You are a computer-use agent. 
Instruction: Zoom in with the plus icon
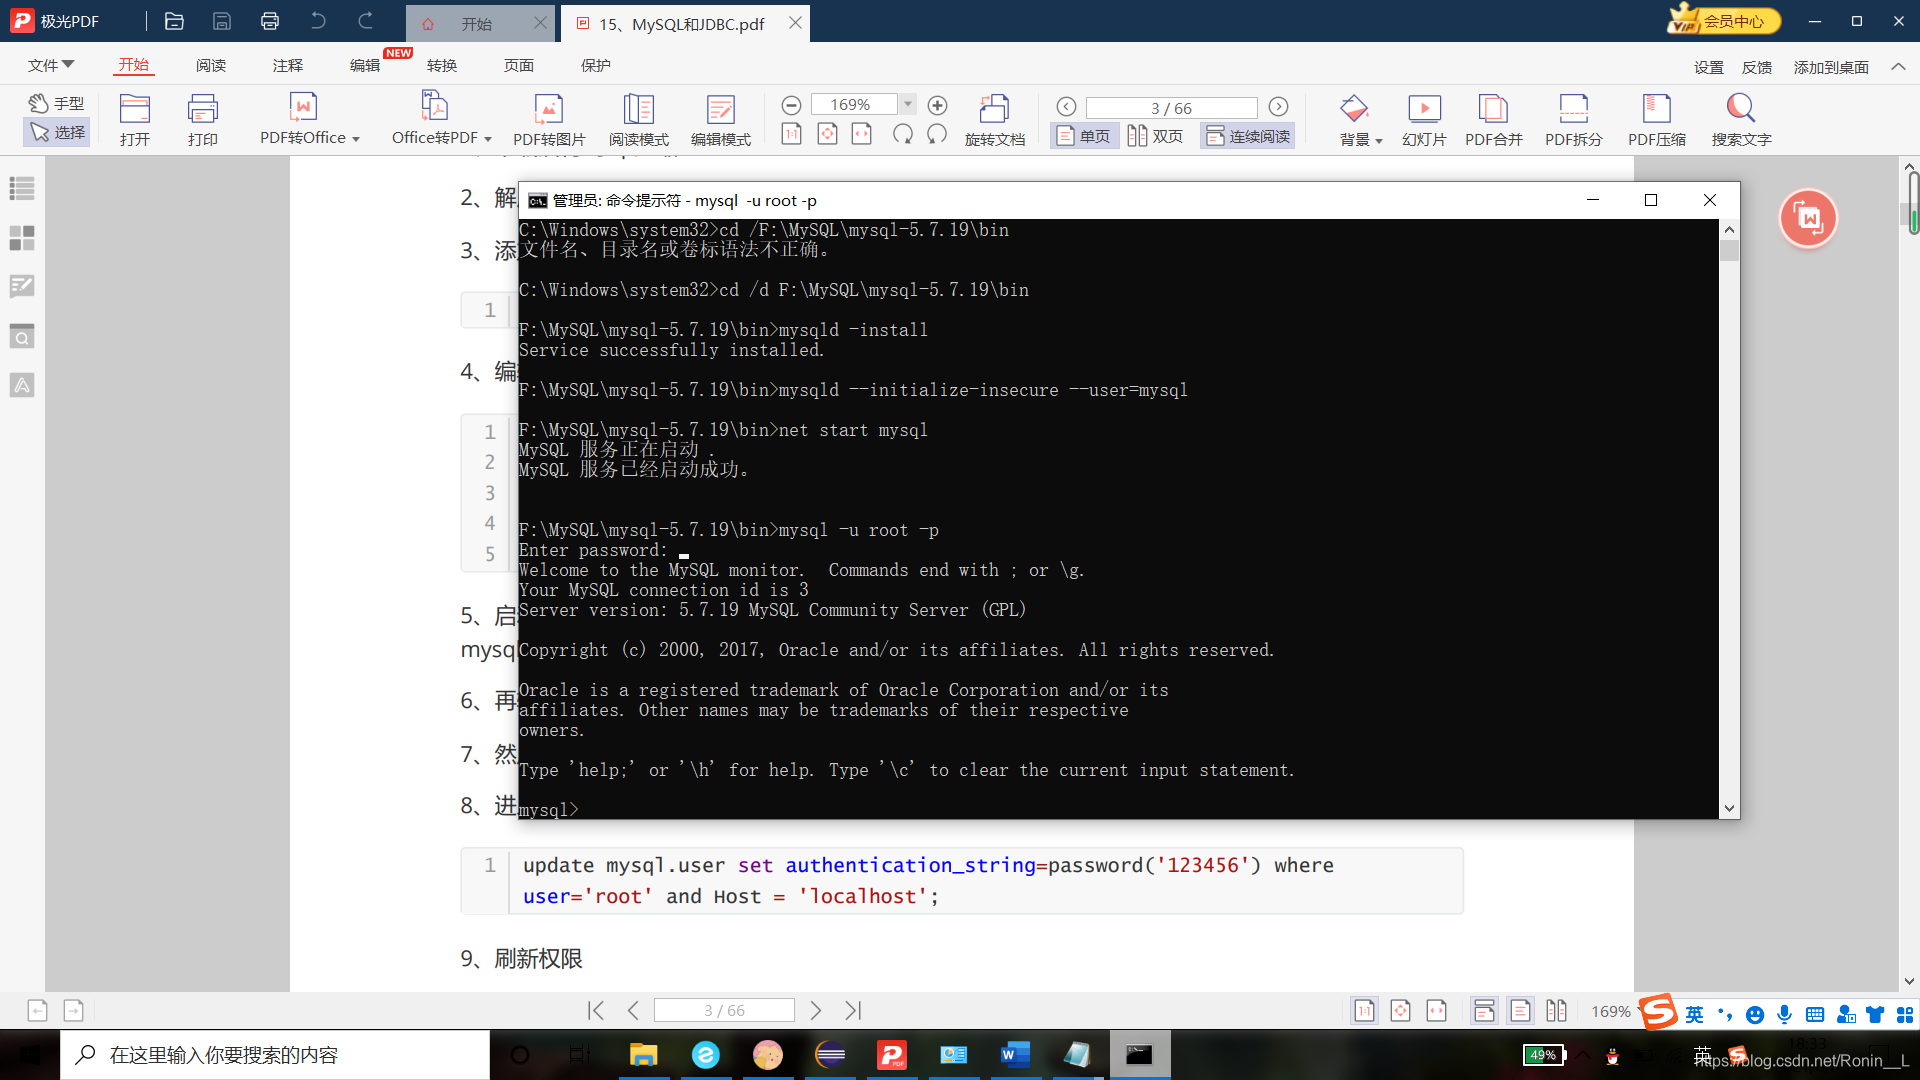(937, 105)
